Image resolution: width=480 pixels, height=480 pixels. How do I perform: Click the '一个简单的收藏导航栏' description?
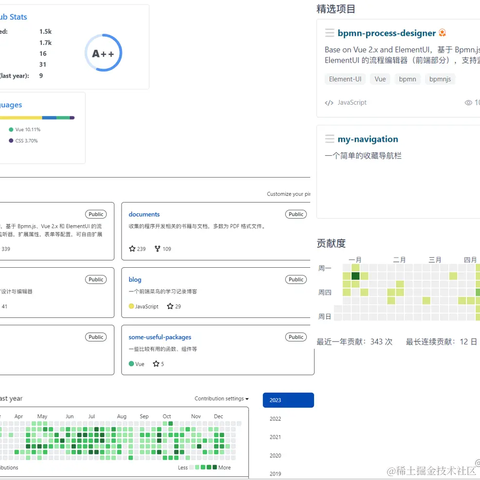[363, 156]
